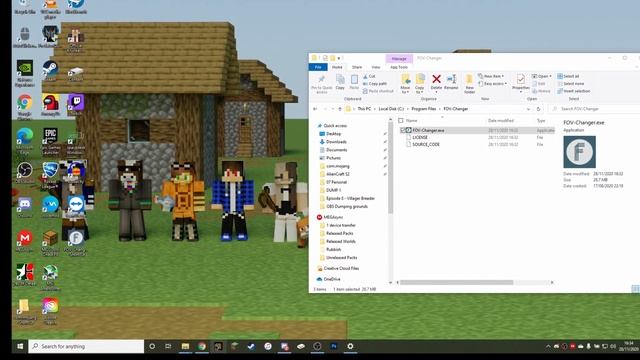Screen dimensions: 640x360
Task: Switch to the Home ribbon tab
Action: coord(337,67)
